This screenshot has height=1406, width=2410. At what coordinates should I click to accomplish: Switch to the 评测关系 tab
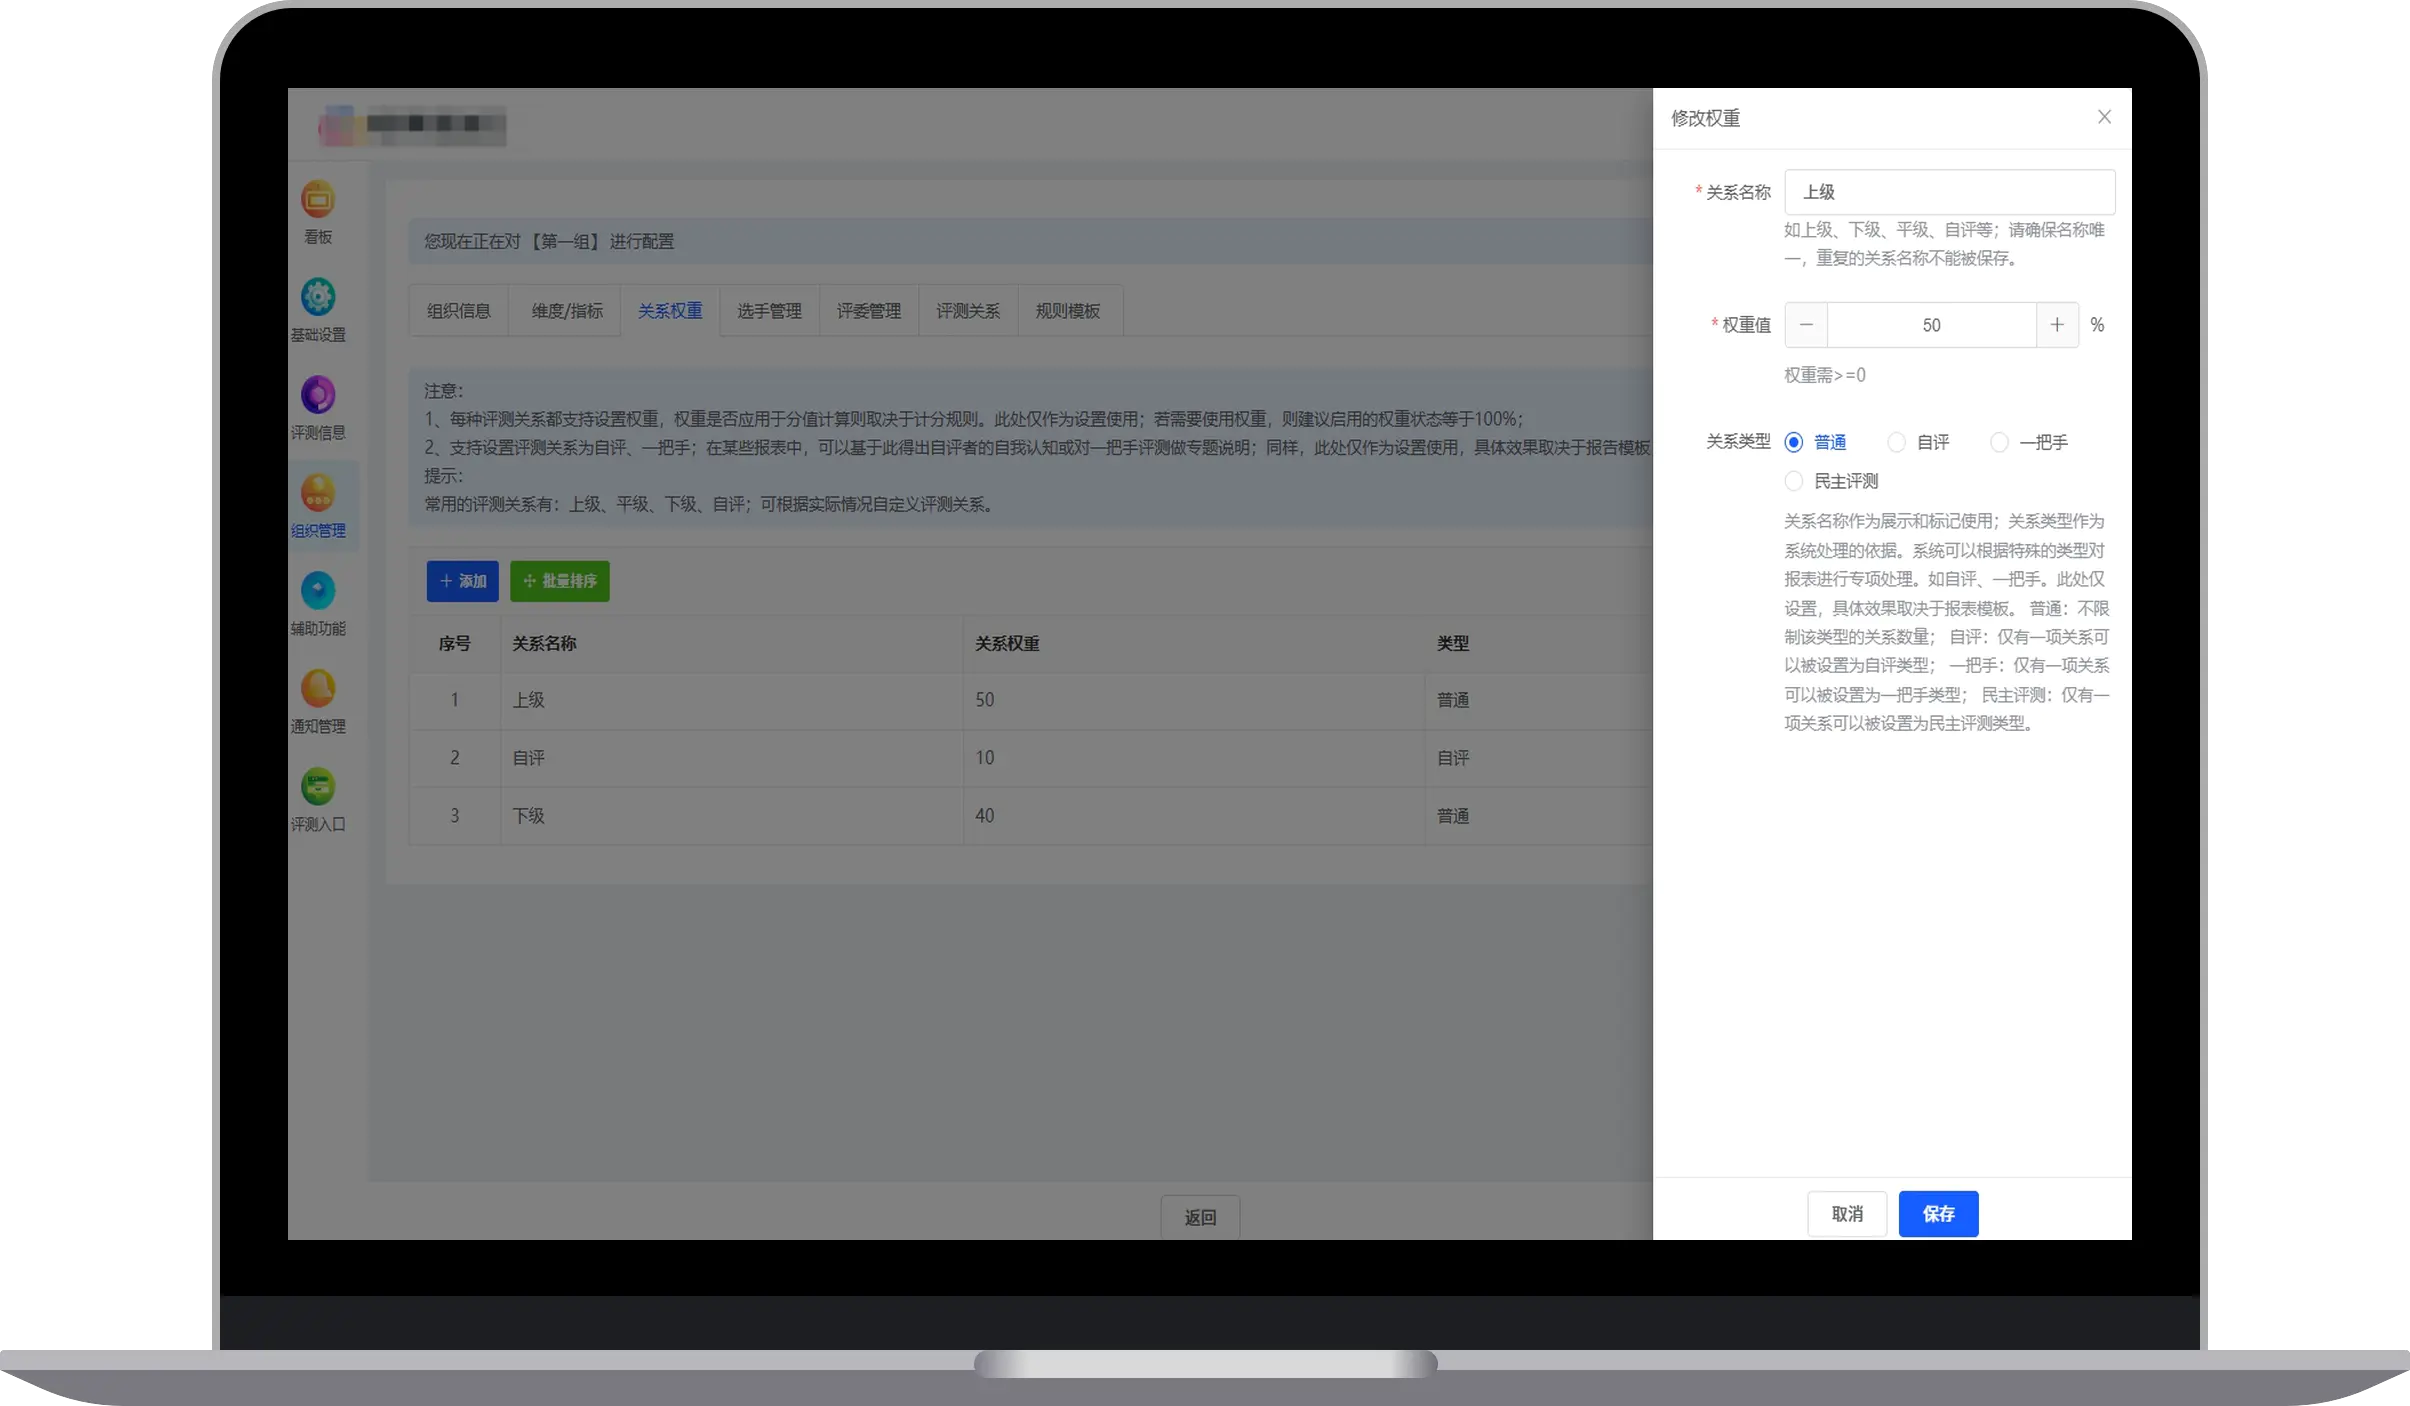967,311
